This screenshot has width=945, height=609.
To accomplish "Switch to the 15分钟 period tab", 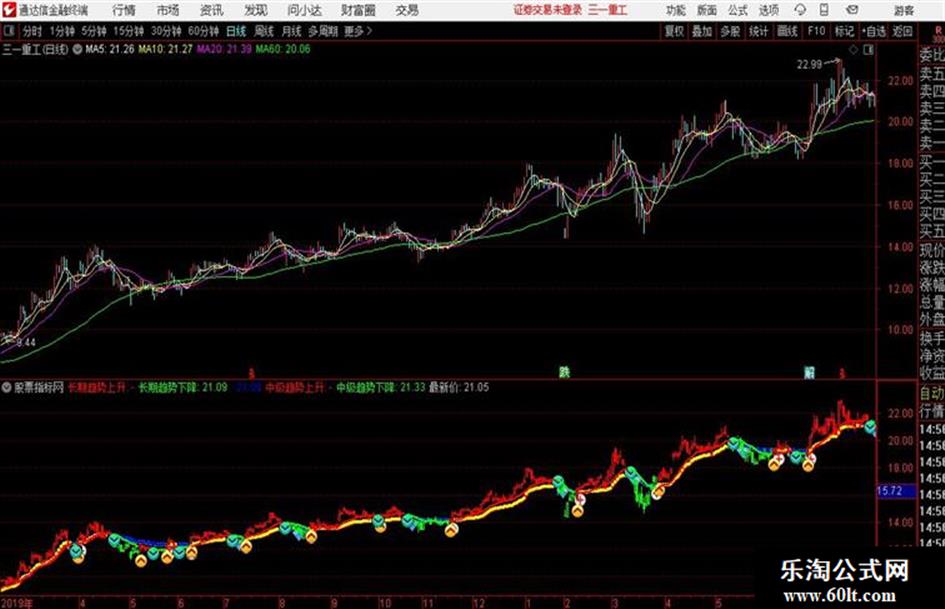I will (x=128, y=31).
